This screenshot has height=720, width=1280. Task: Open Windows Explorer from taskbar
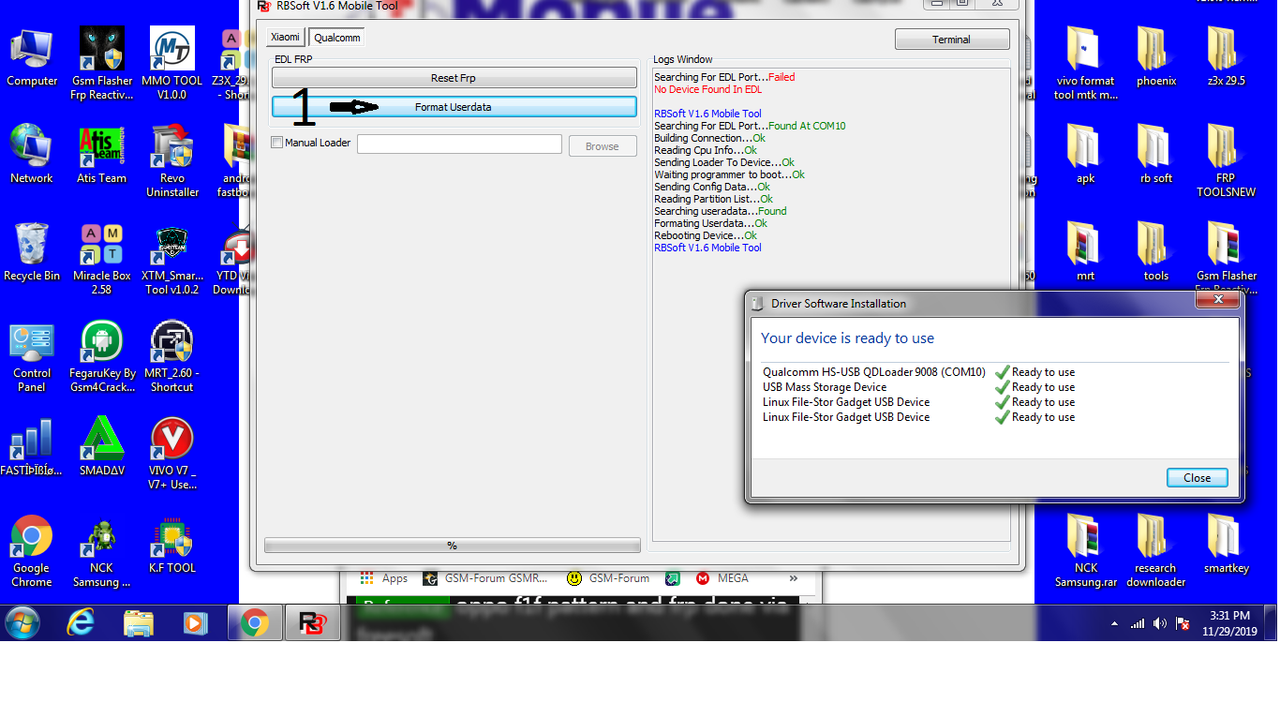138,624
